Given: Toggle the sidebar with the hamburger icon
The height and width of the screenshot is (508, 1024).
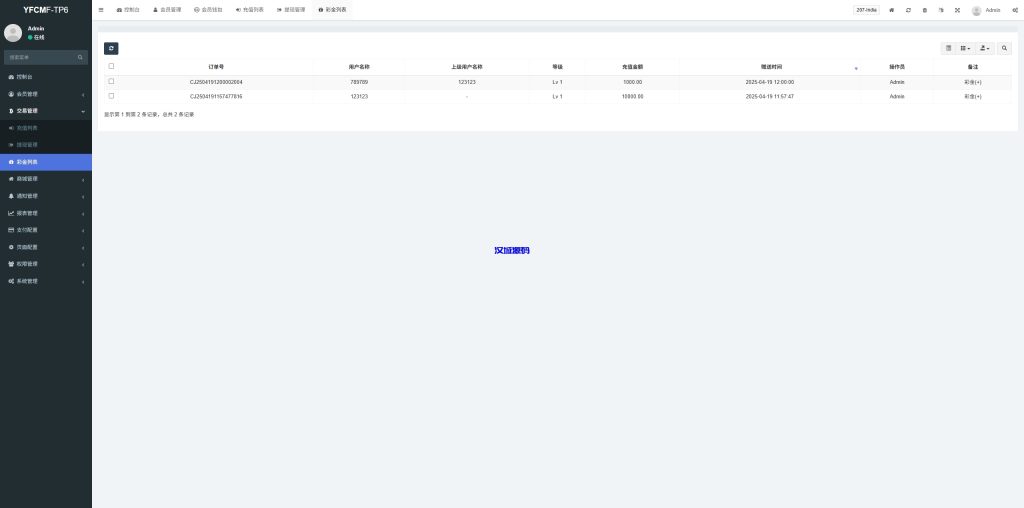Looking at the screenshot, I should [x=101, y=10].
